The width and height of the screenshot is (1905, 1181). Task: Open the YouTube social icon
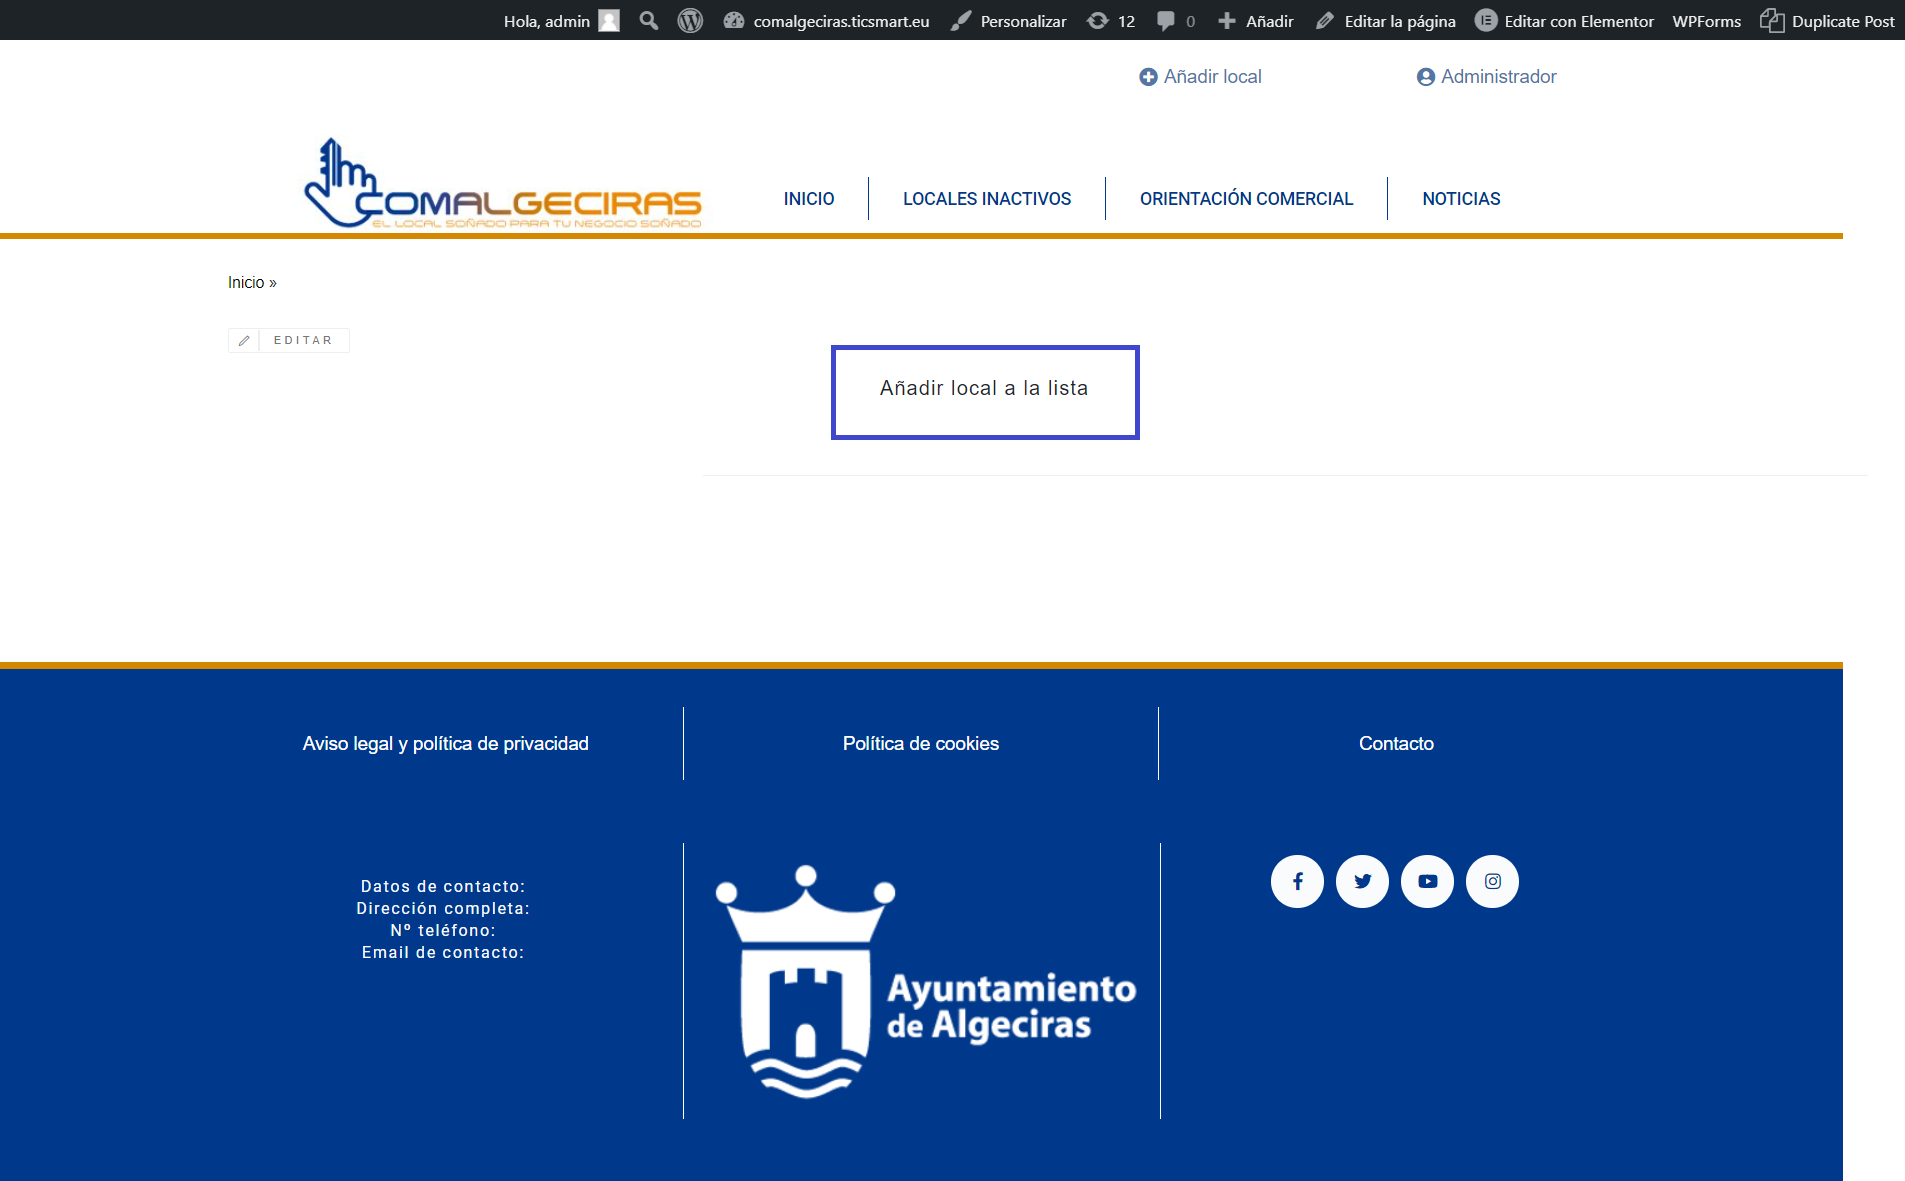pos(1427,881)
